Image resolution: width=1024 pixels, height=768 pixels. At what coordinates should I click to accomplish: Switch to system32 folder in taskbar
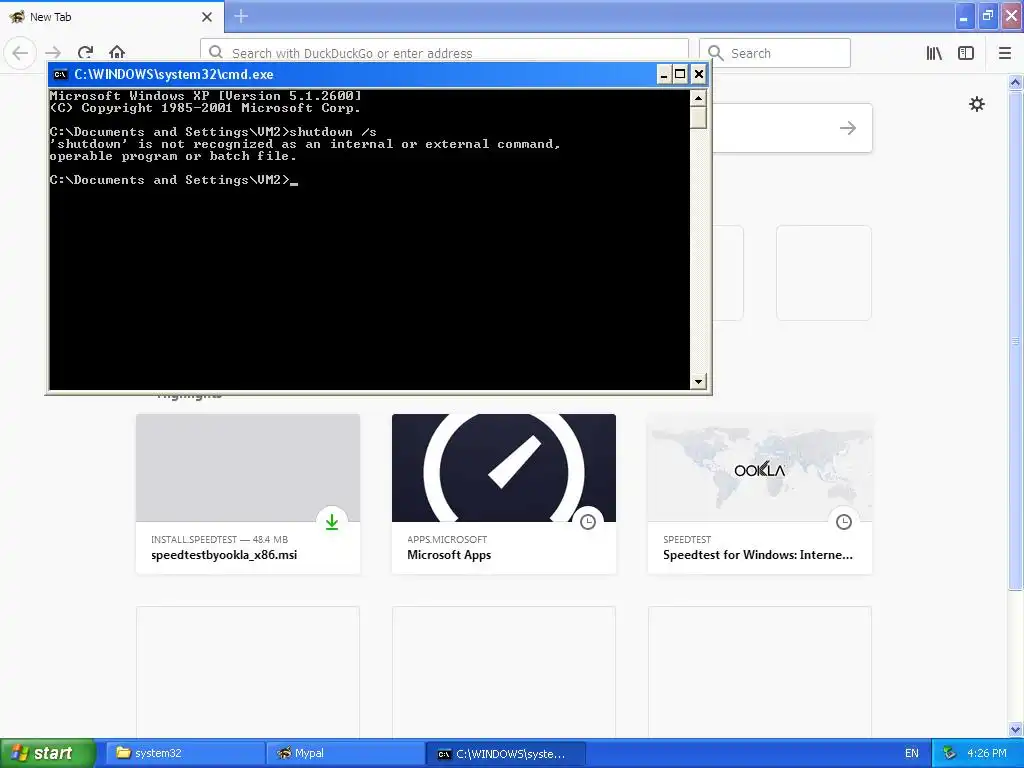(x=185, y=753)
